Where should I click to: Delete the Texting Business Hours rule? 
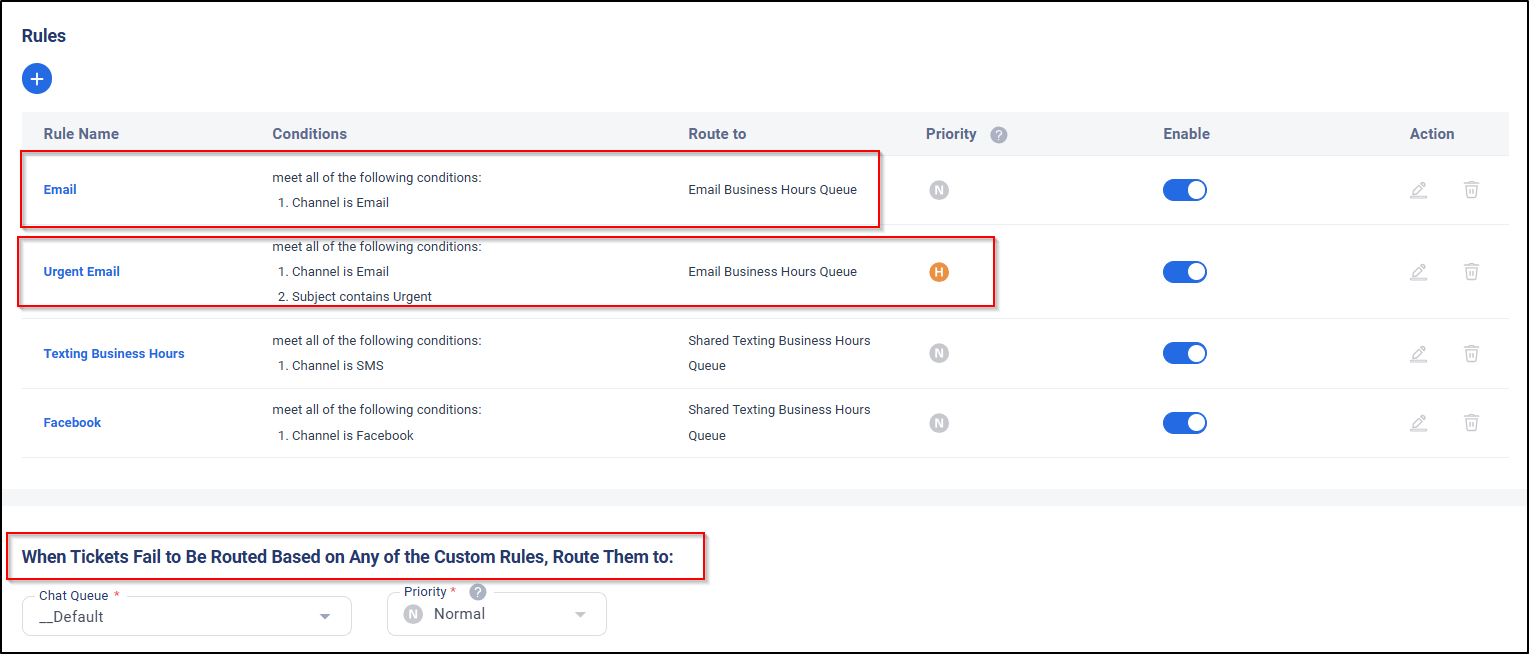[x=1471, y=354]
